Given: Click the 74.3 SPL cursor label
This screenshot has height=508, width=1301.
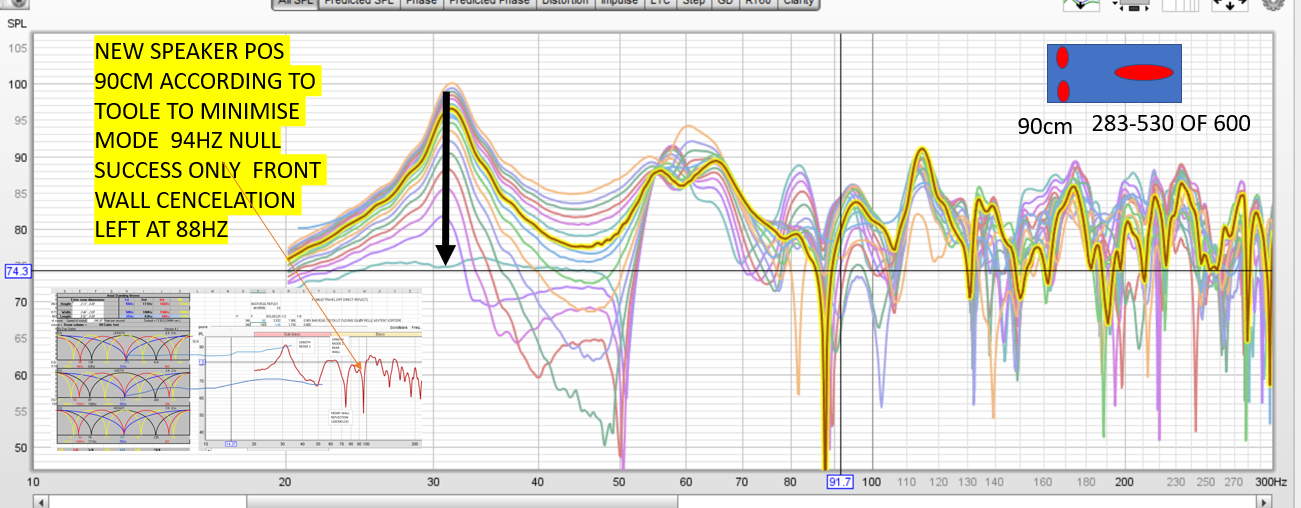Looking at the screenshot, I should (x=18, y=271).
